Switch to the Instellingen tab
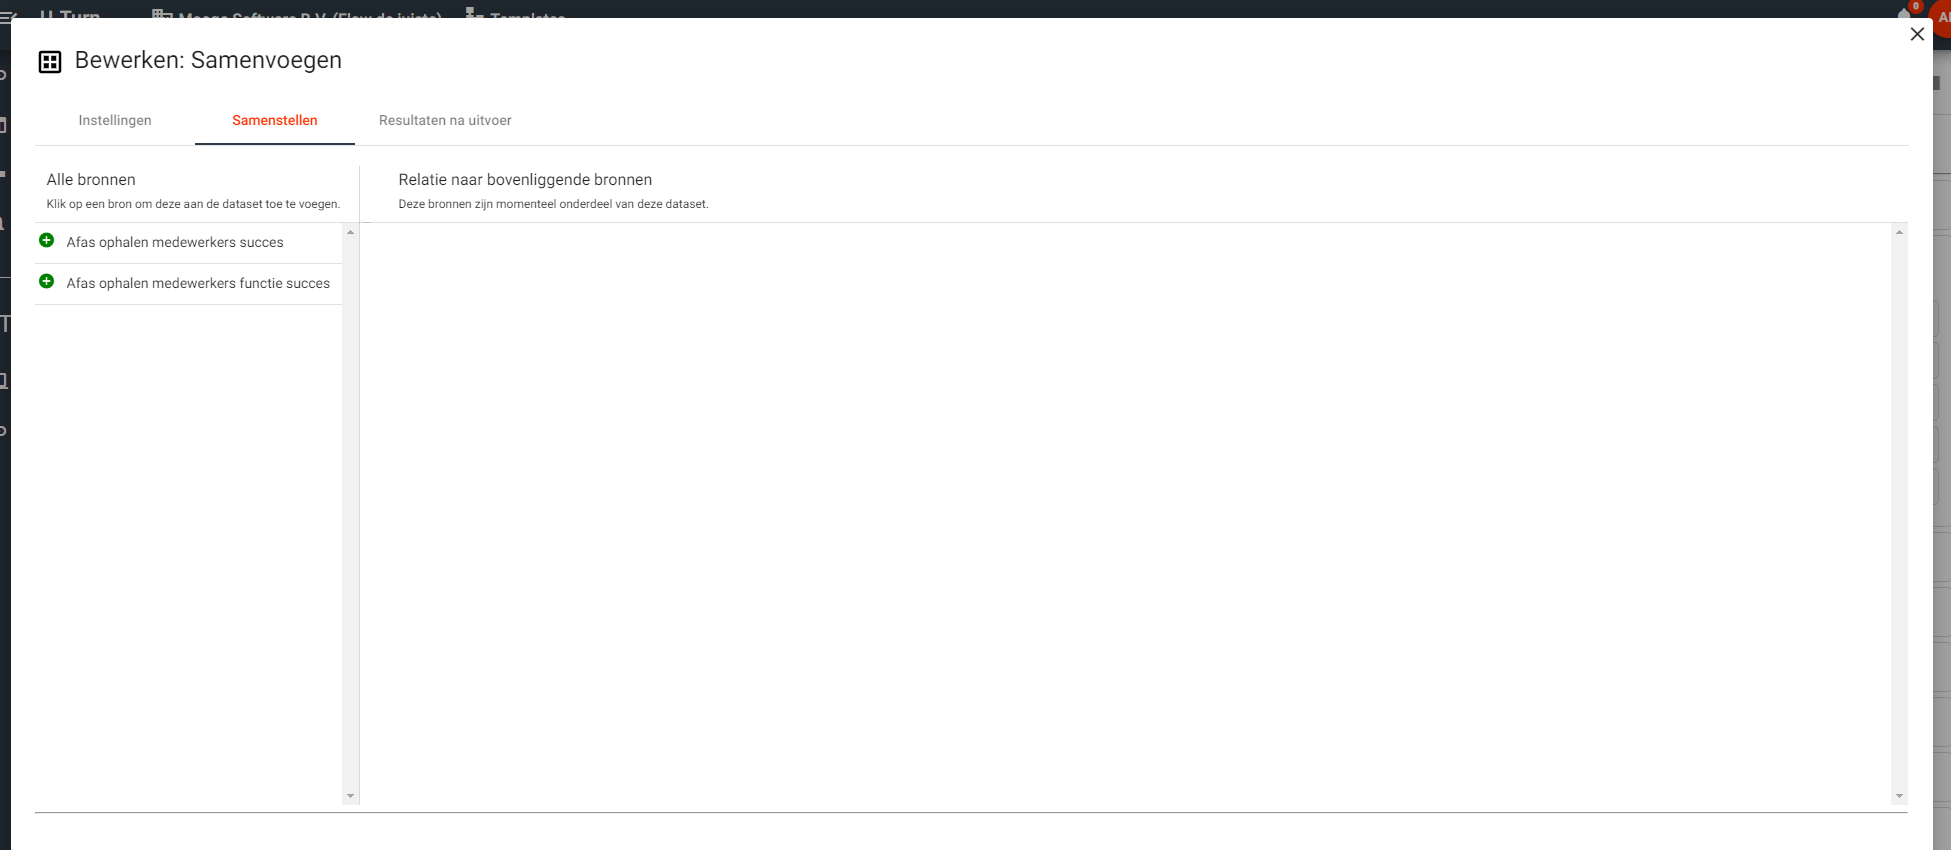Image resolution: width=1951 pixels, height=850 pixels. pos(115,121)
